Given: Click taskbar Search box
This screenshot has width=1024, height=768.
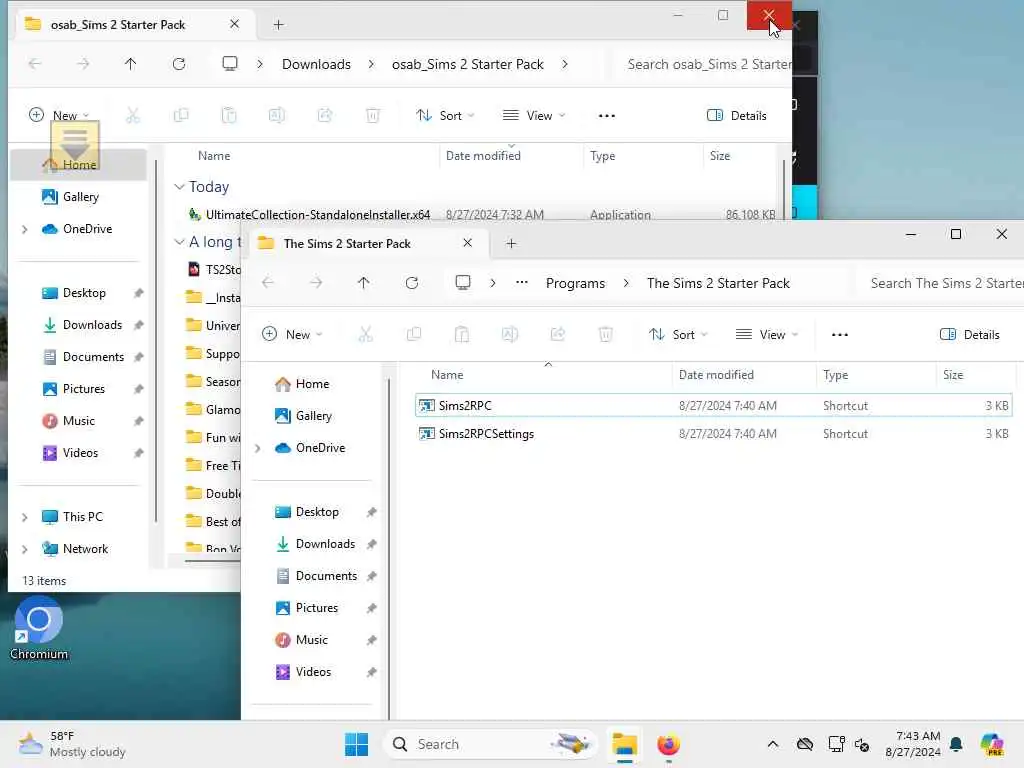Looking at the screenshot, I should pyautogui.click(x=491, y=744).
